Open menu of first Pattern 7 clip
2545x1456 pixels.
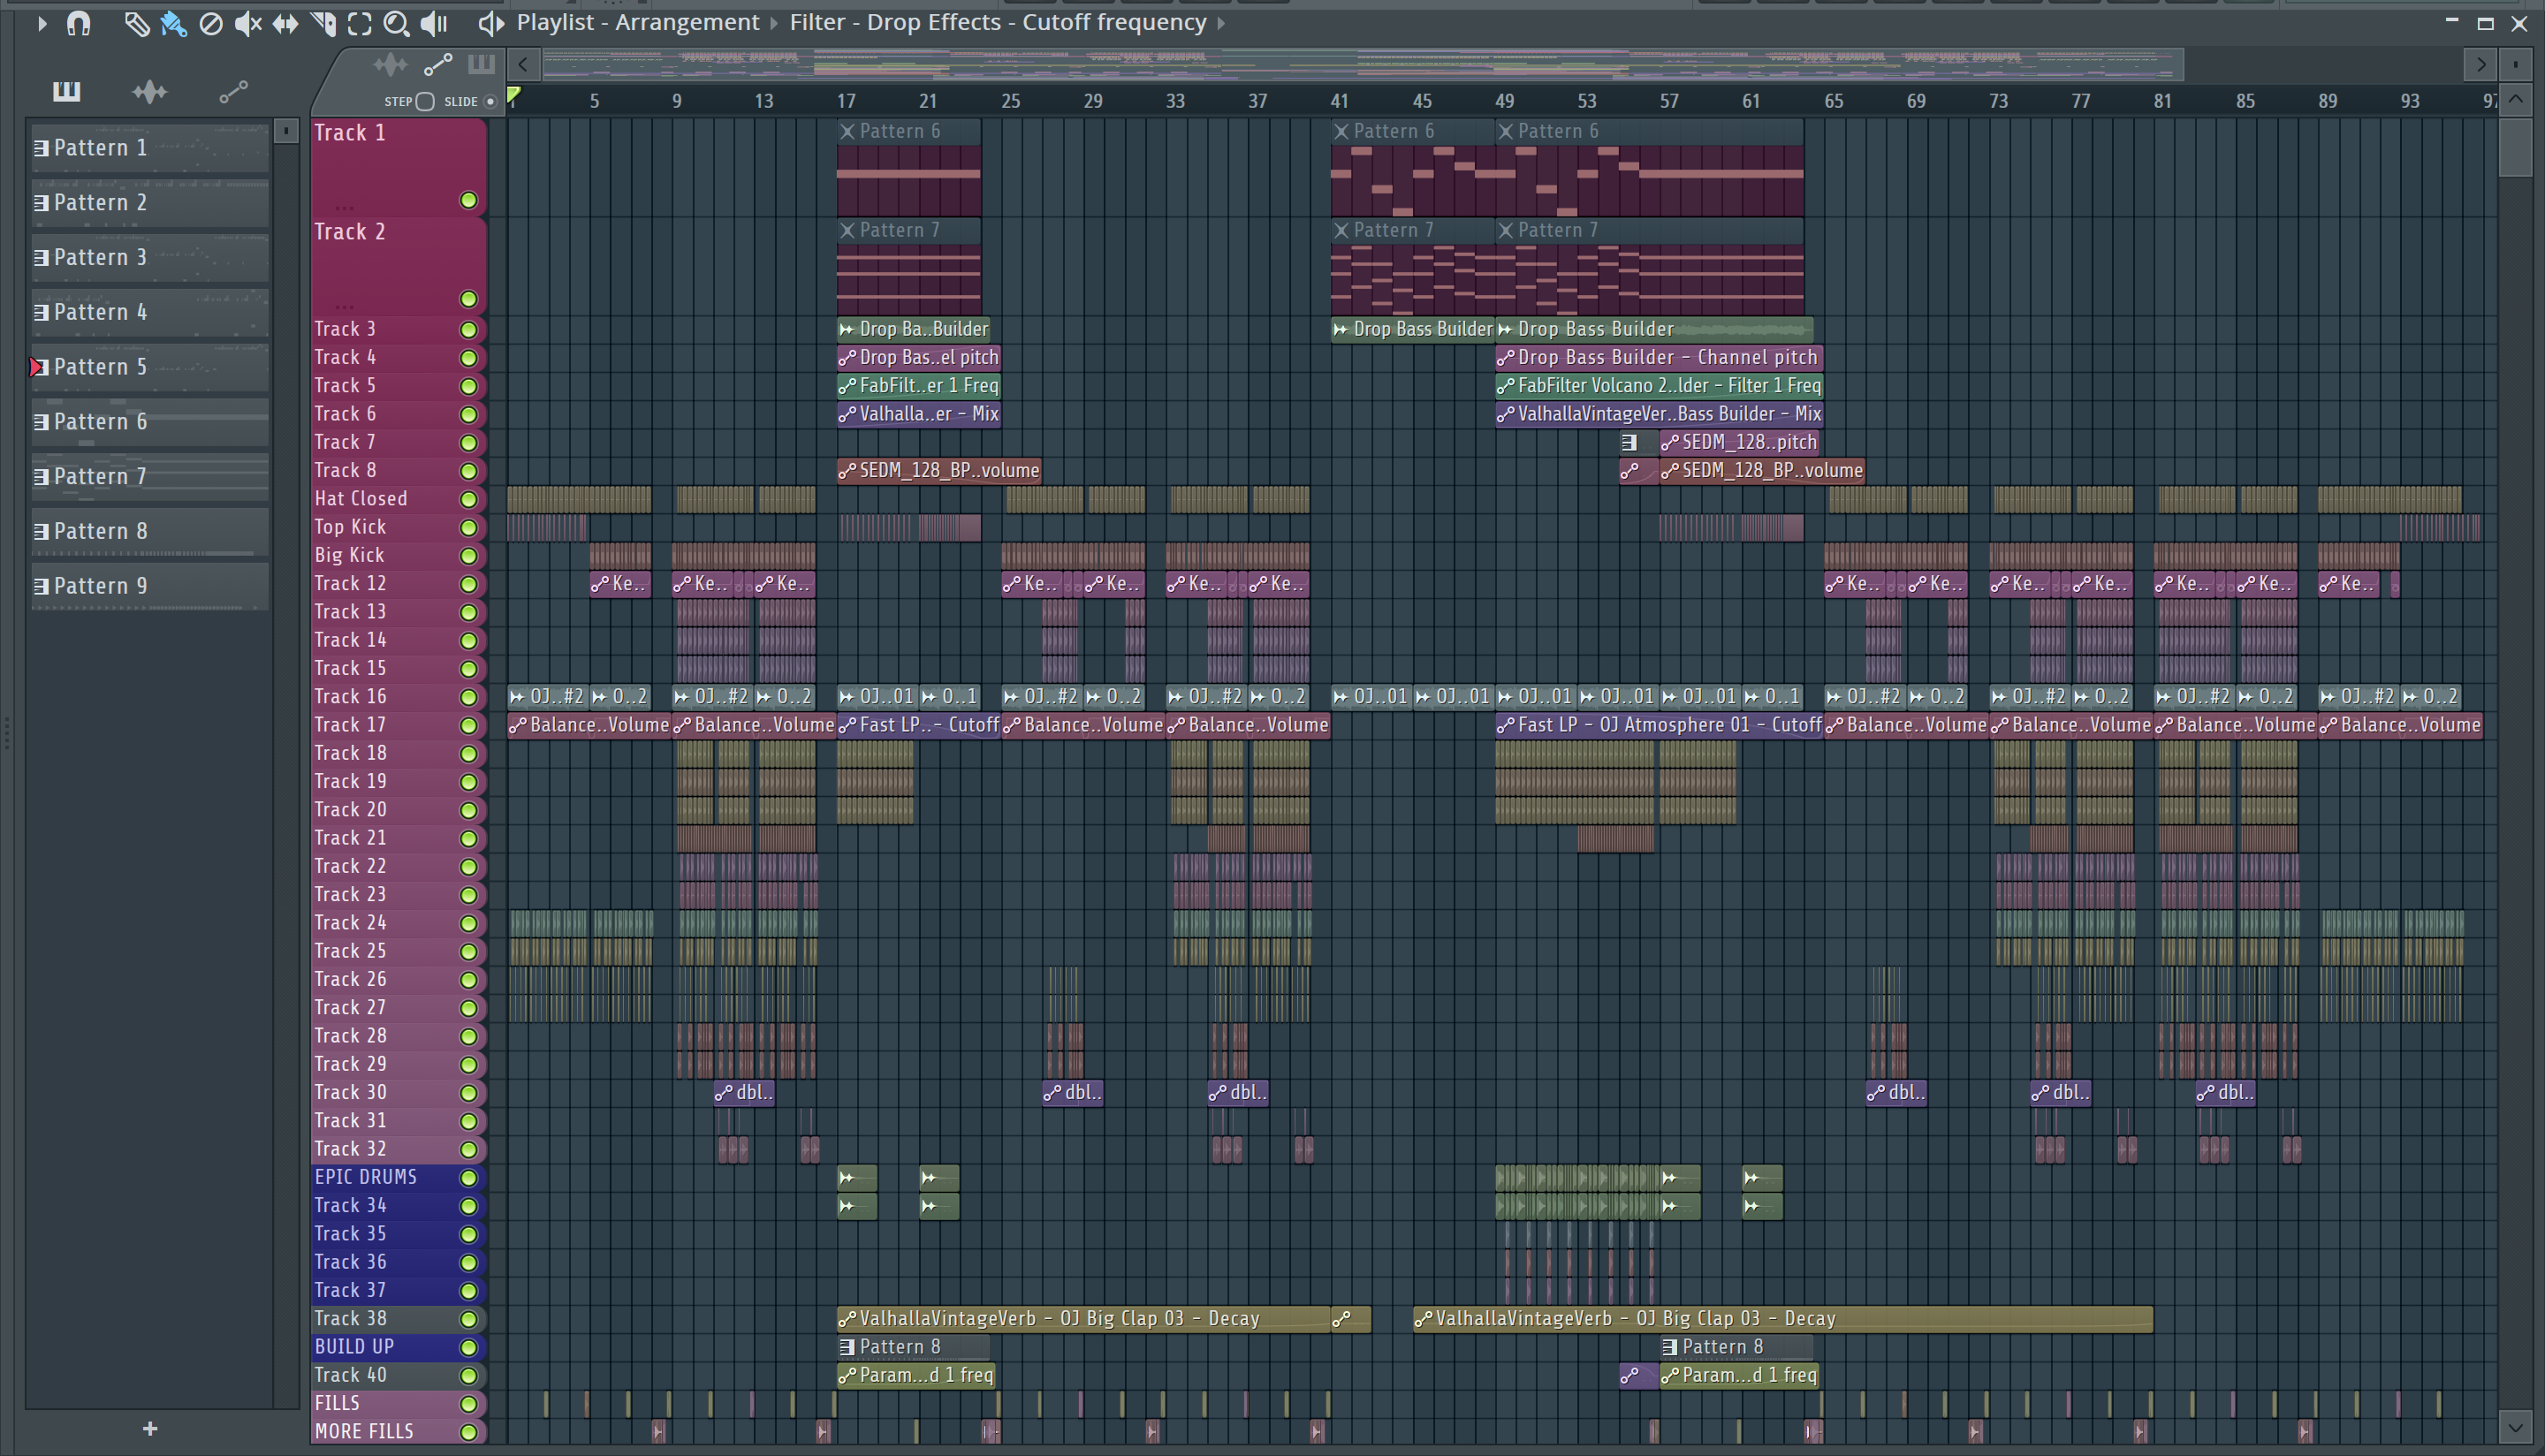847,230
